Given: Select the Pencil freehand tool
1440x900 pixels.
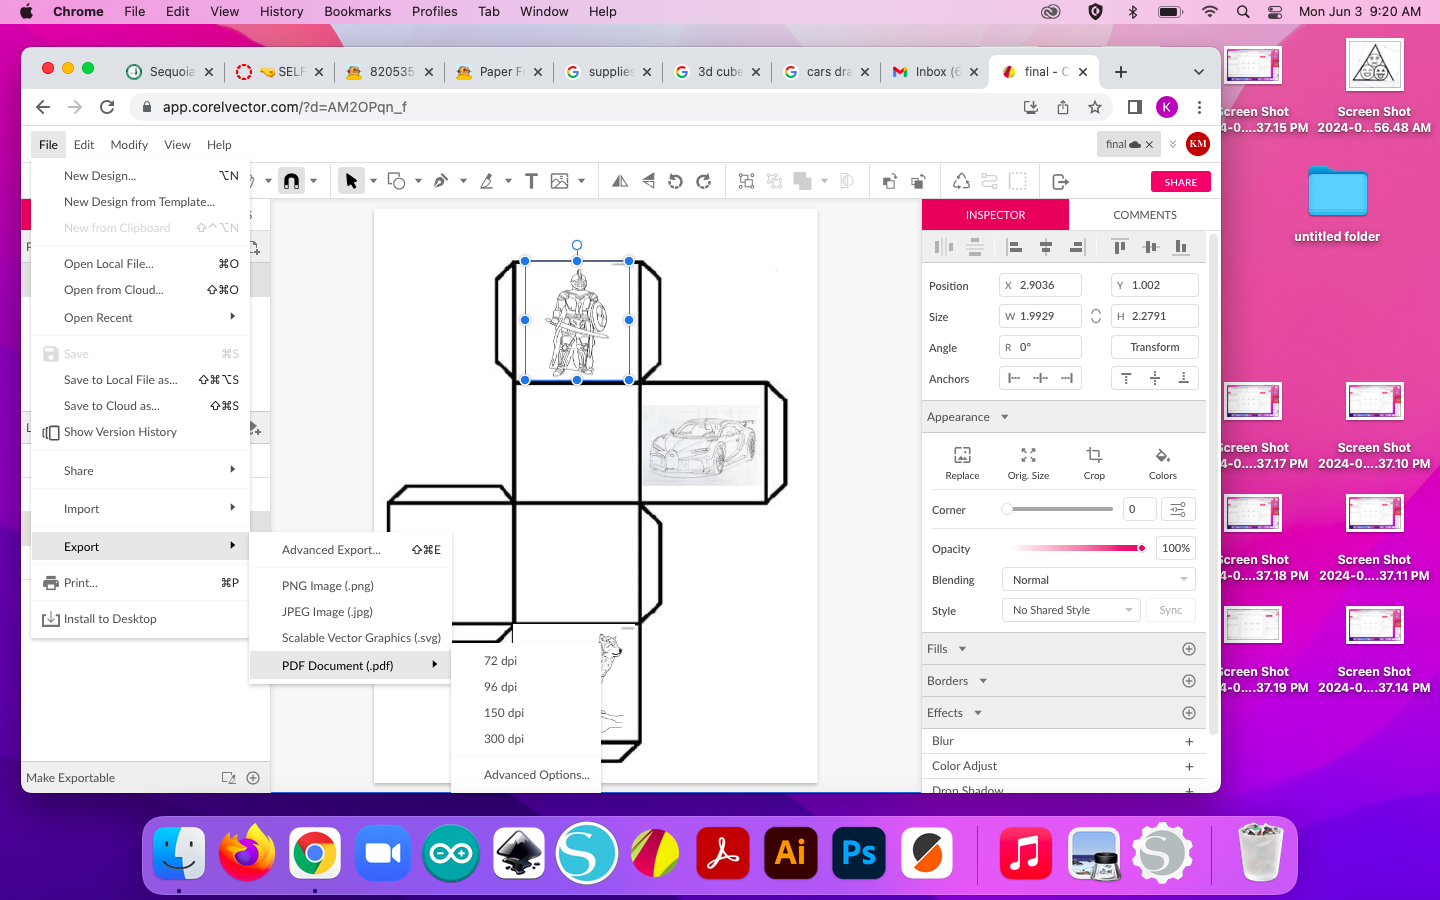Looking at the screenshot, I should (486, 181).
